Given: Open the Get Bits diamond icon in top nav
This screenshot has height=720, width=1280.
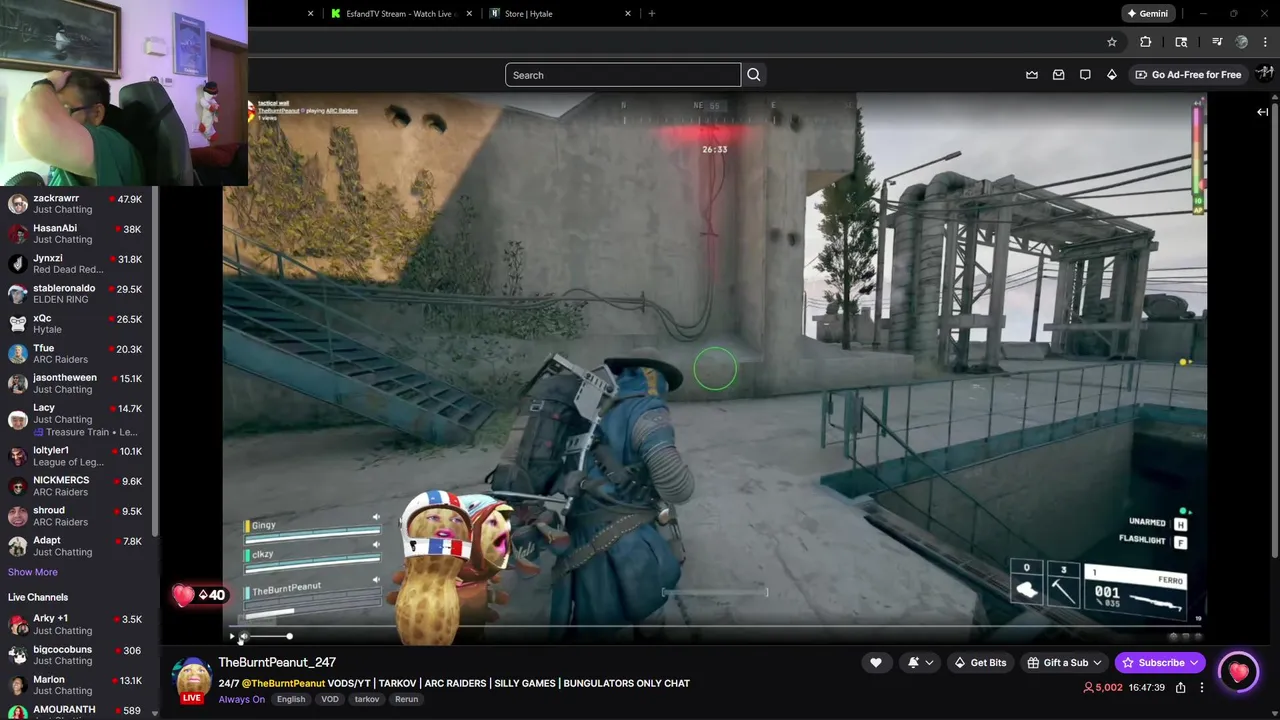Looking at the screenshot, I should point(1111,75).
